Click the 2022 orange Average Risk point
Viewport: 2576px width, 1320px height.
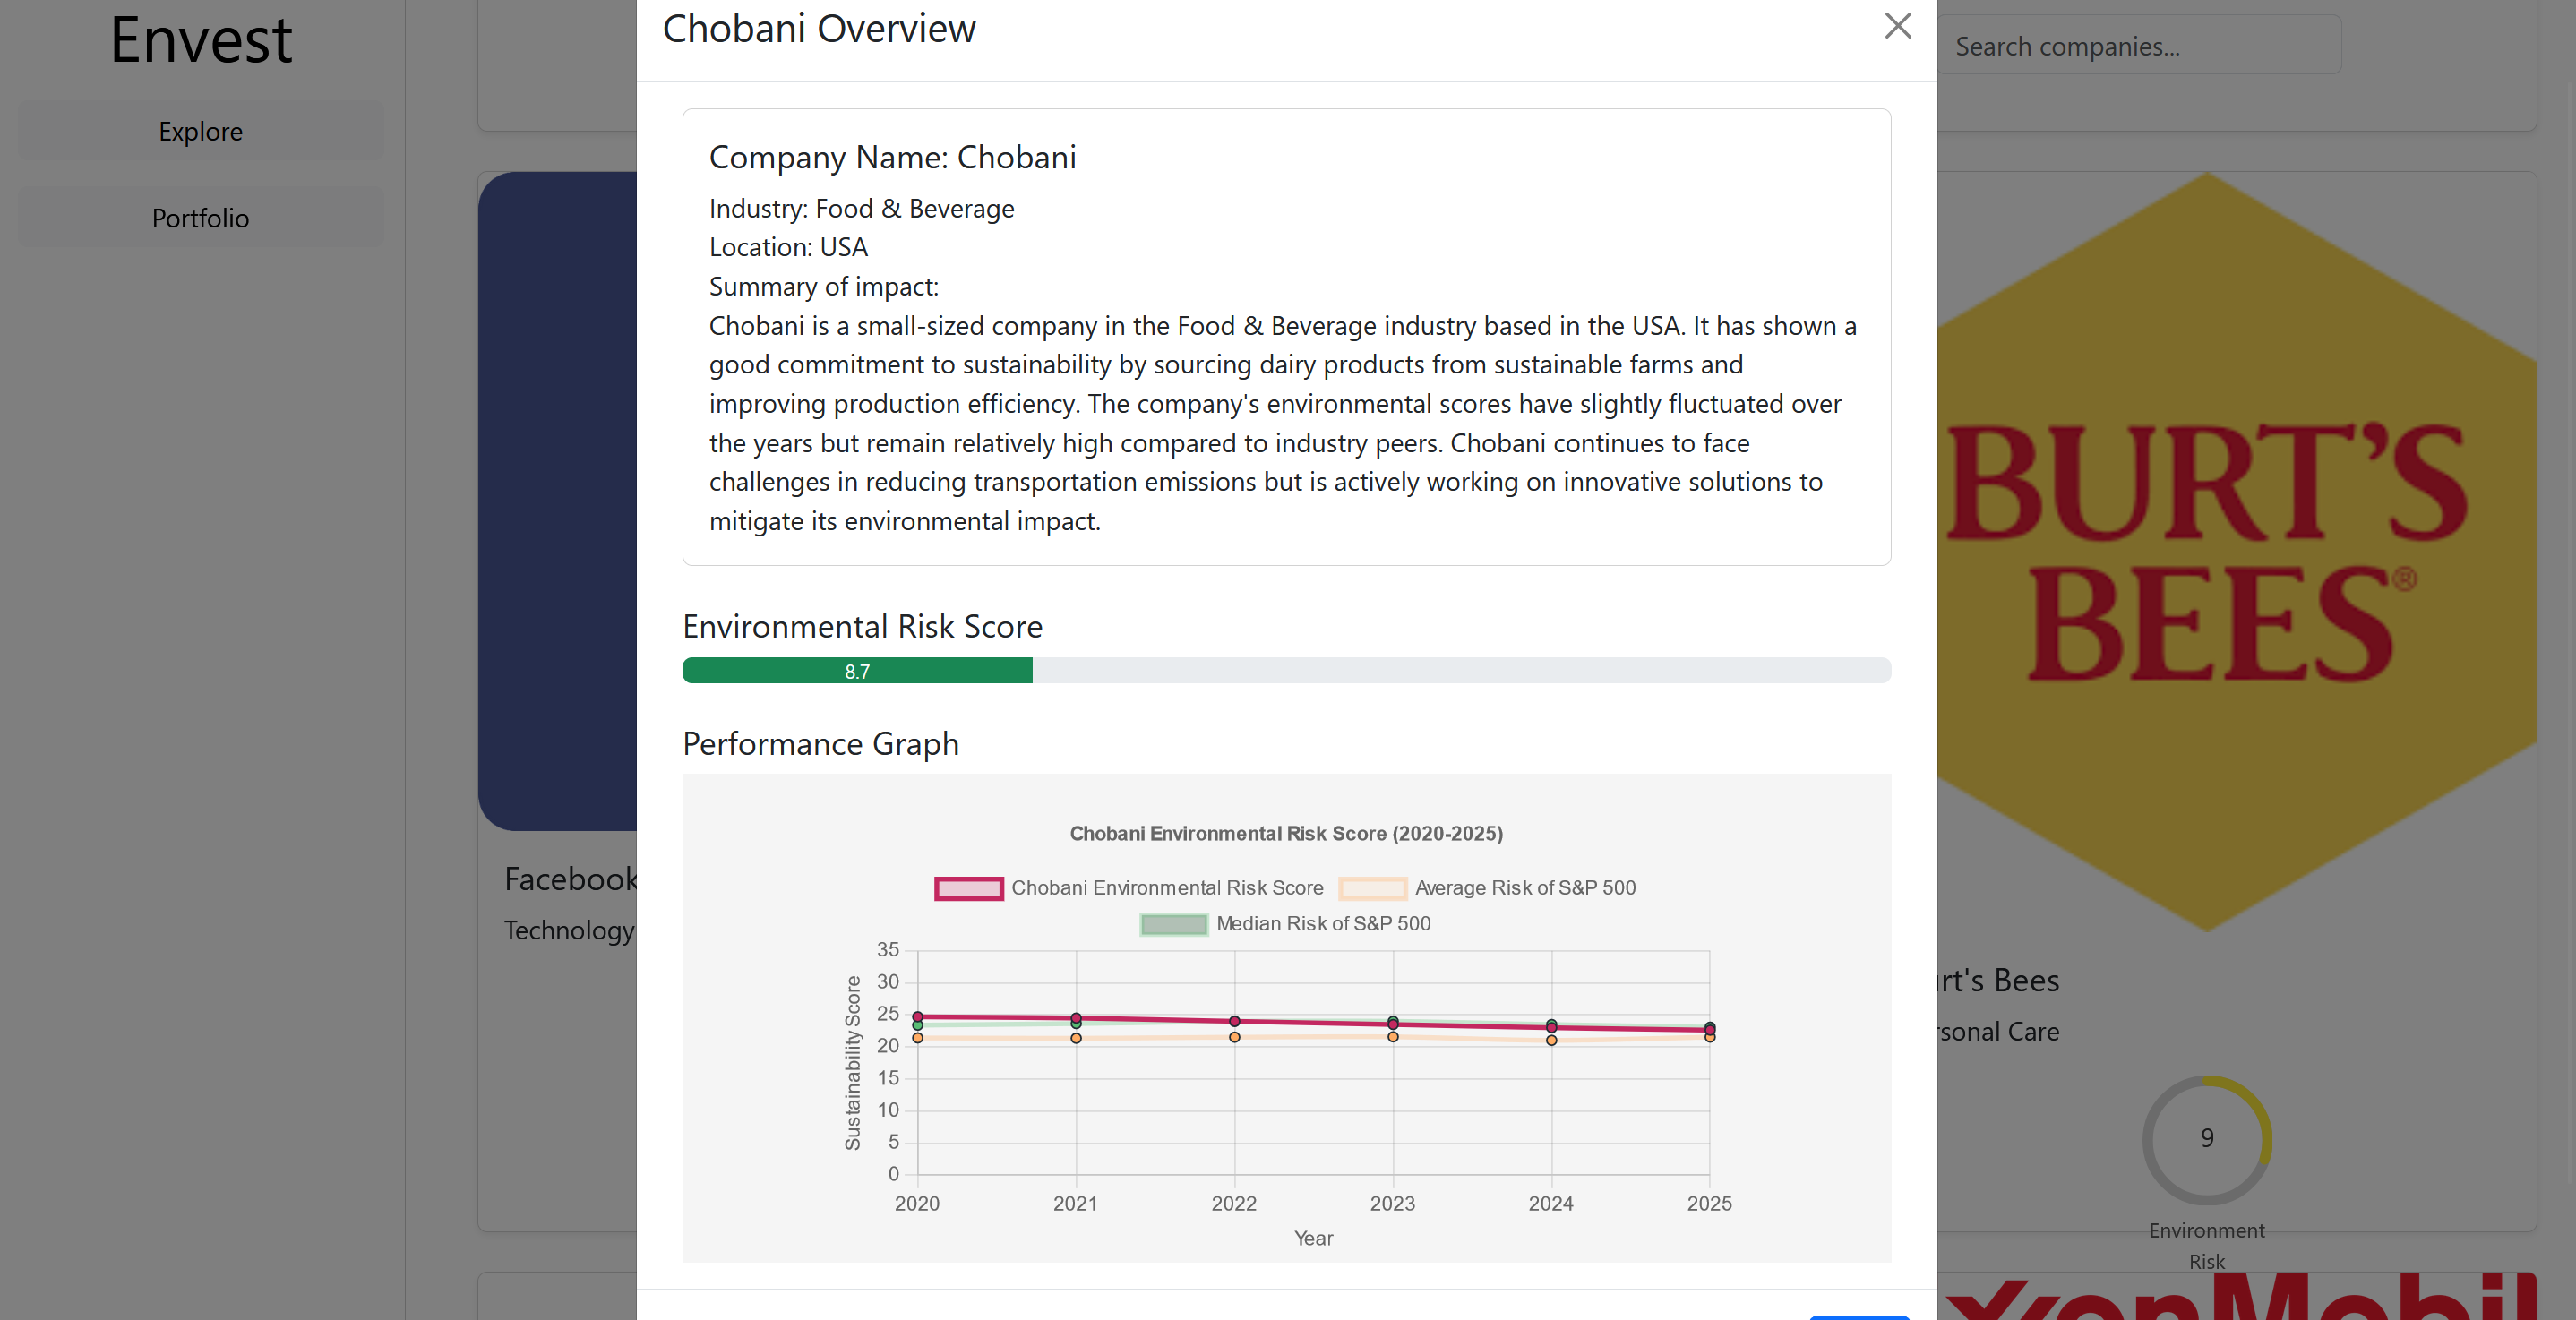1234,1037
